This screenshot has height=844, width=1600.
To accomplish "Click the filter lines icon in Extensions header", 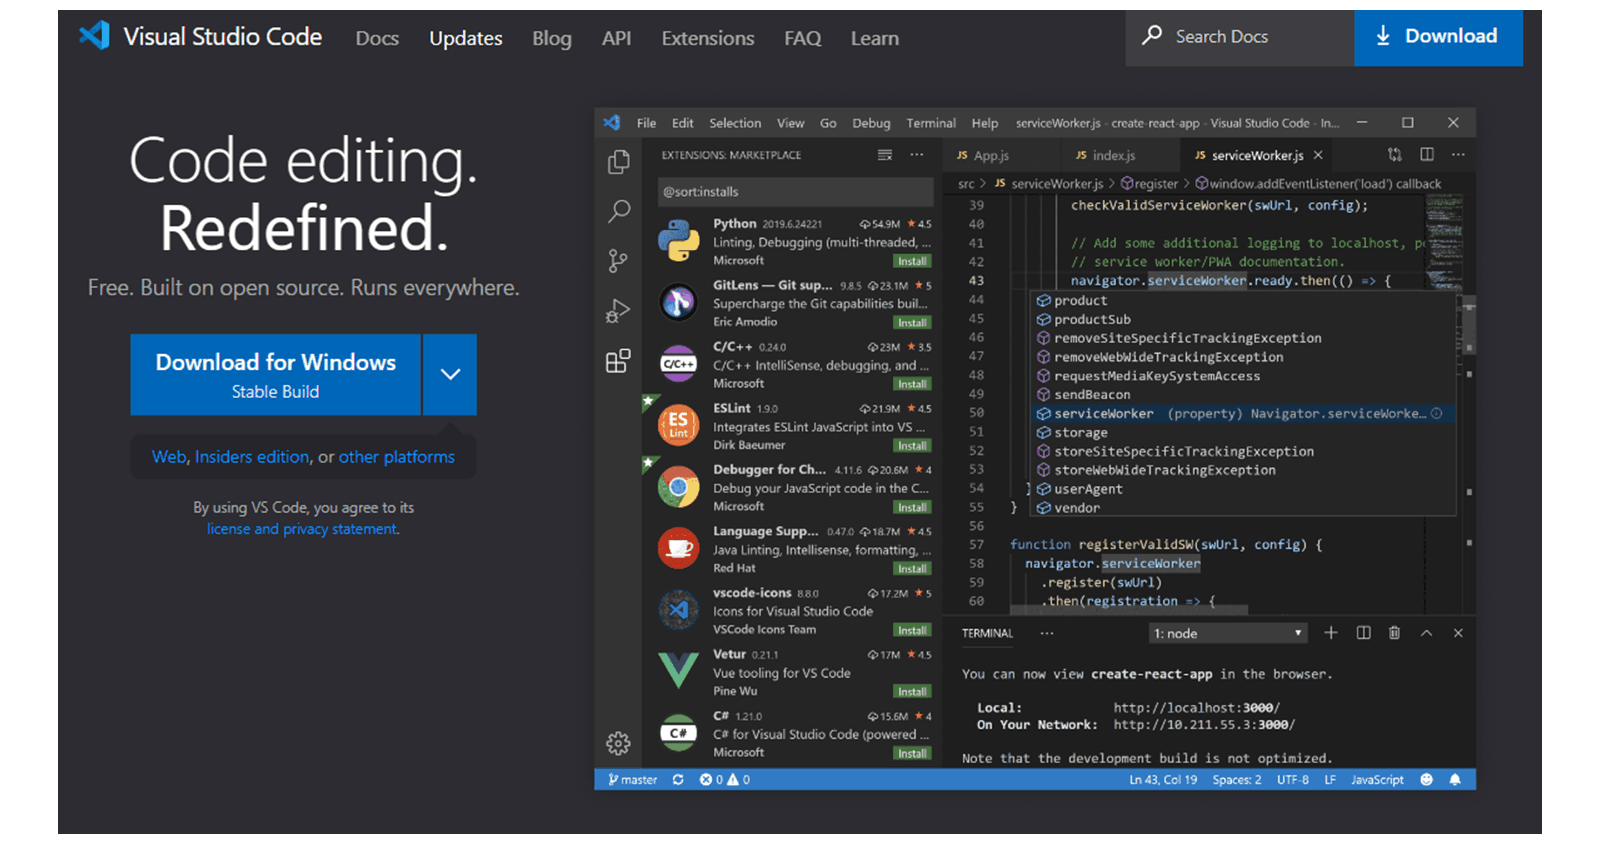I will click(885, 155).
